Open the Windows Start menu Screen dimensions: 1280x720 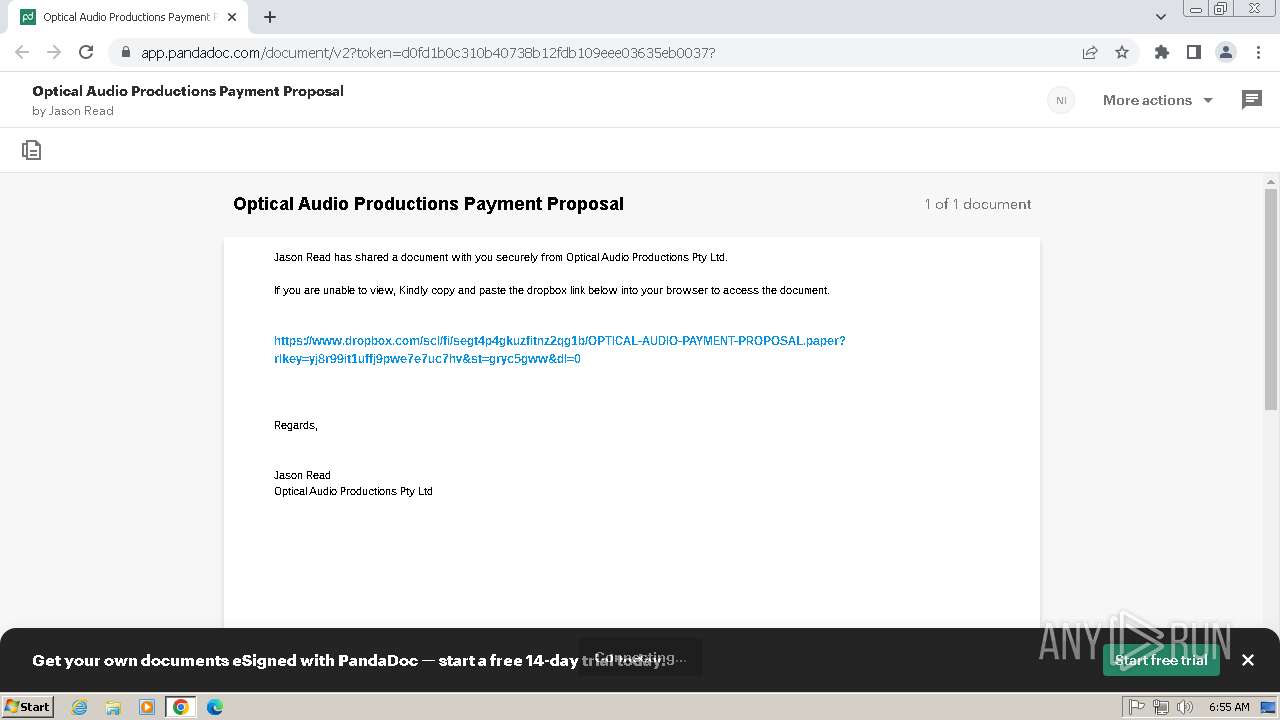[x=27, y=707]
